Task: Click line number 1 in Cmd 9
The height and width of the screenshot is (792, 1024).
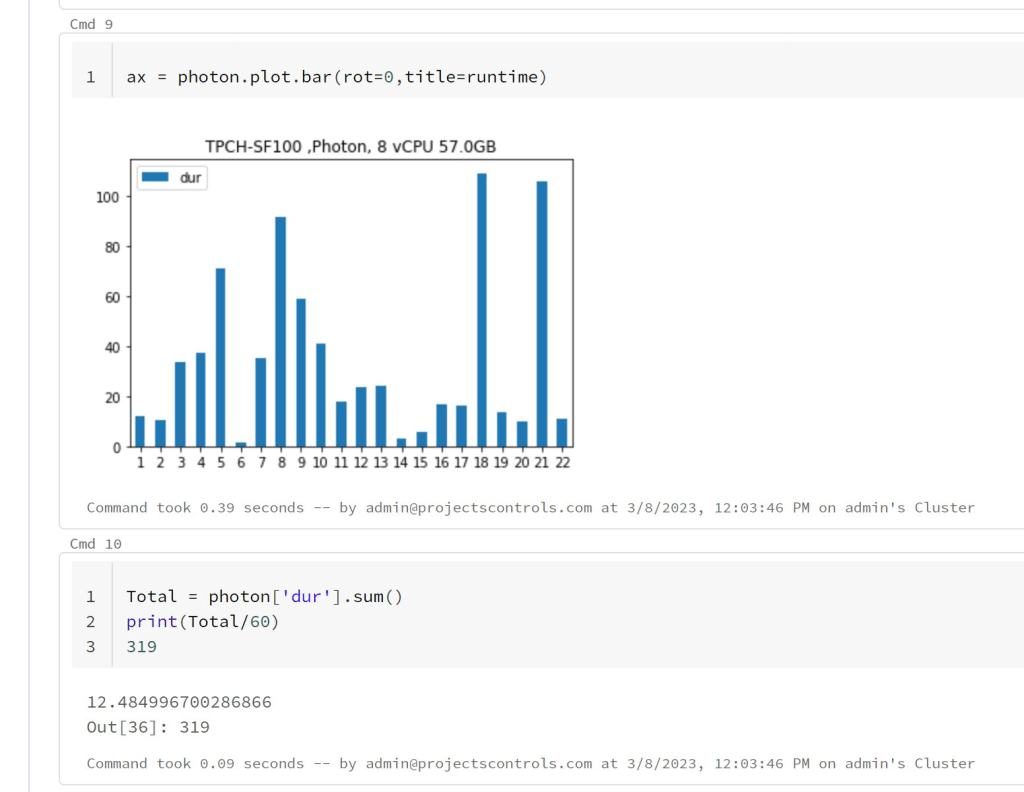Action: click(x=91, y=76)
